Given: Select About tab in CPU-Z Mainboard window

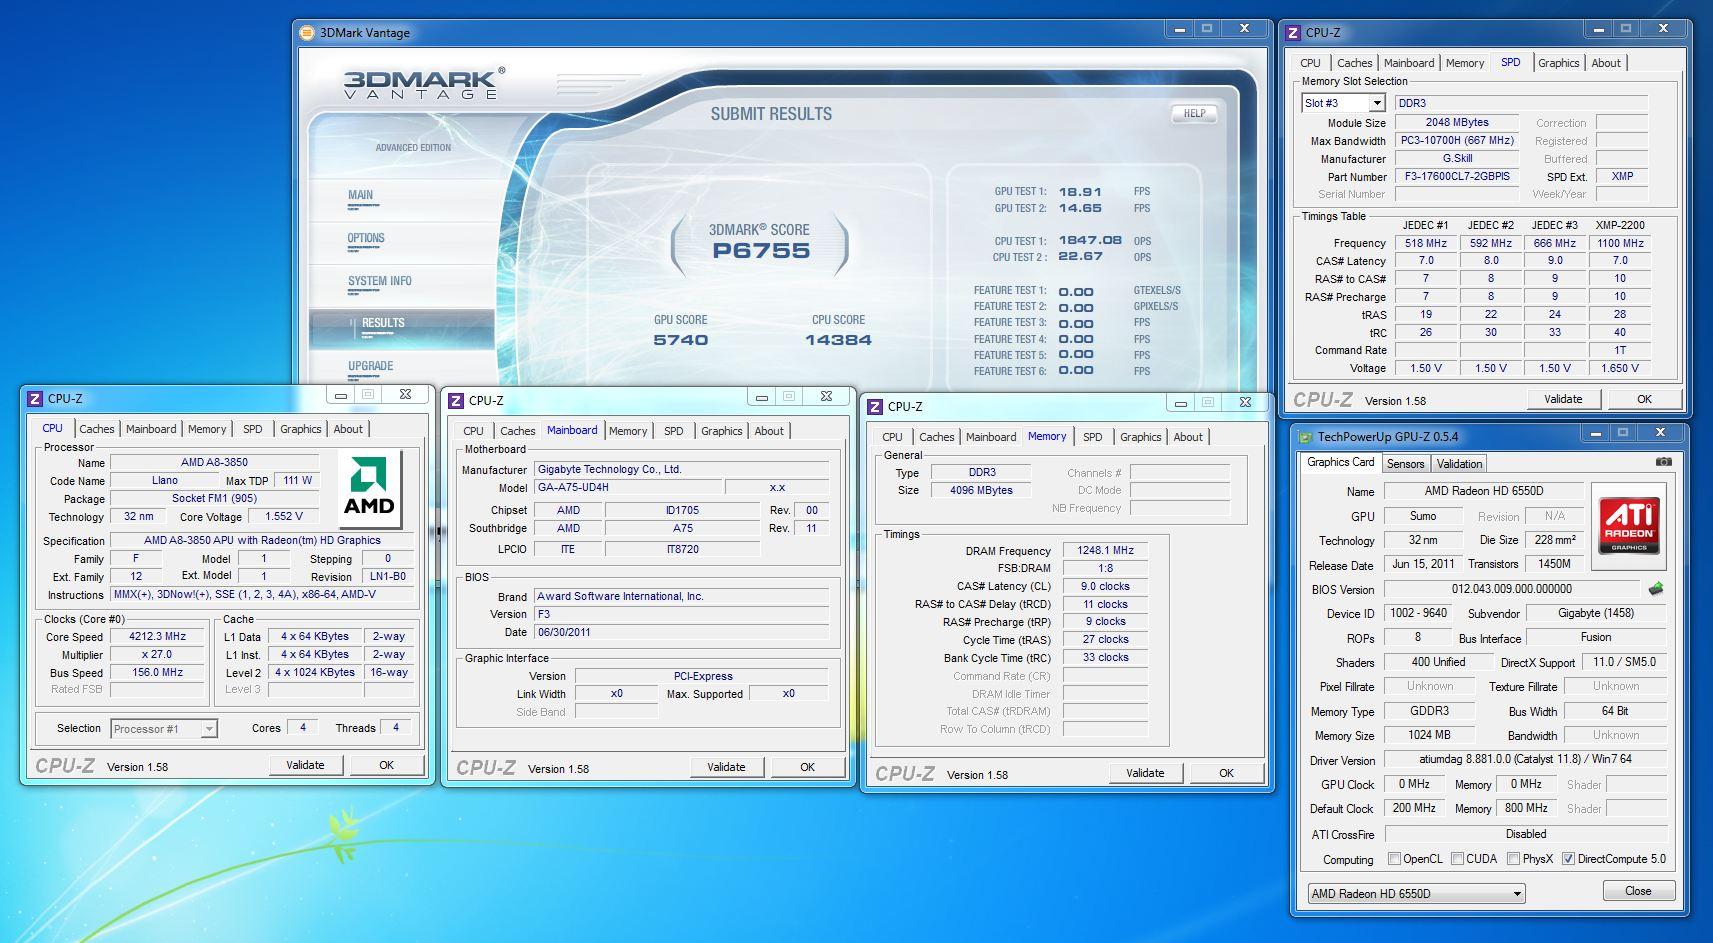Looking at the screenshot, I should coord(769,430).
